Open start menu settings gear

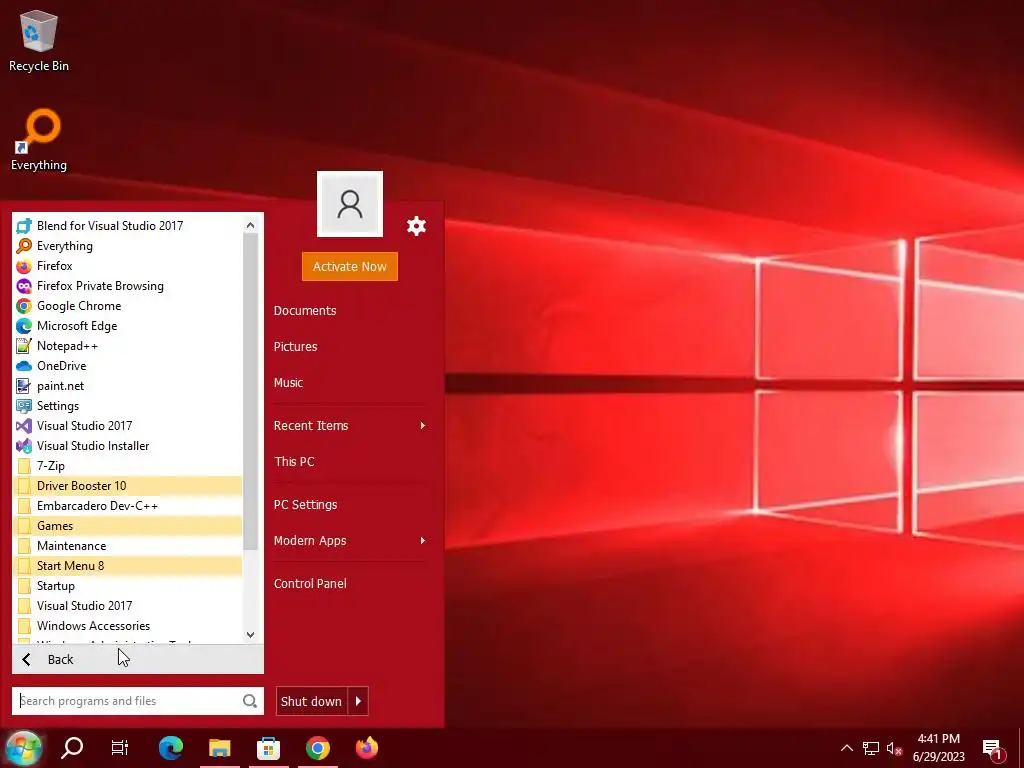[x=416, y=227]
